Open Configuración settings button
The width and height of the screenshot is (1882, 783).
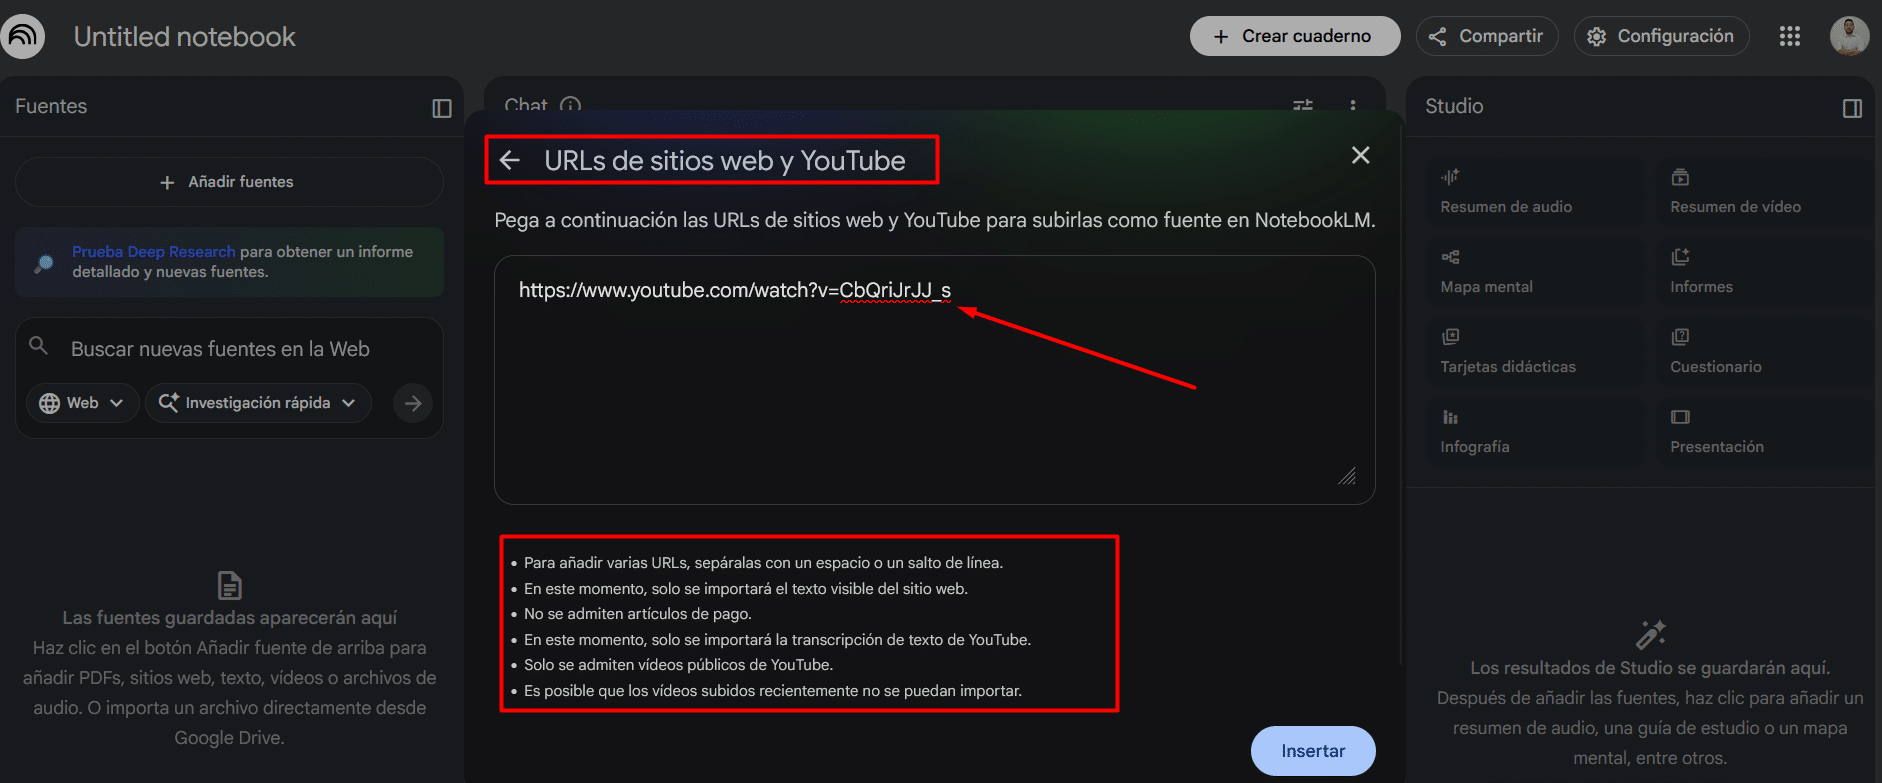(x=1661, y=36)
